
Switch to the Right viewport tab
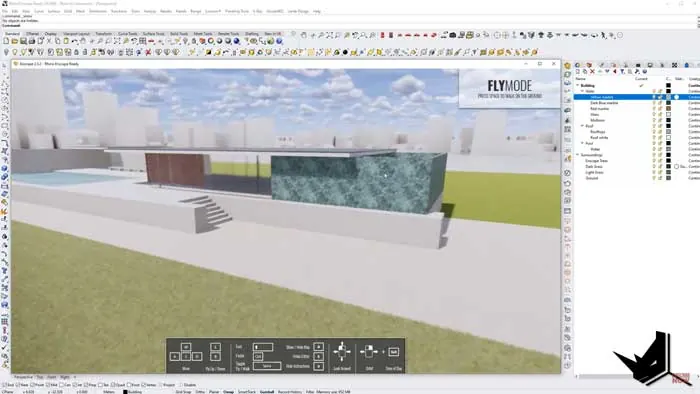(x=64, y=377)
